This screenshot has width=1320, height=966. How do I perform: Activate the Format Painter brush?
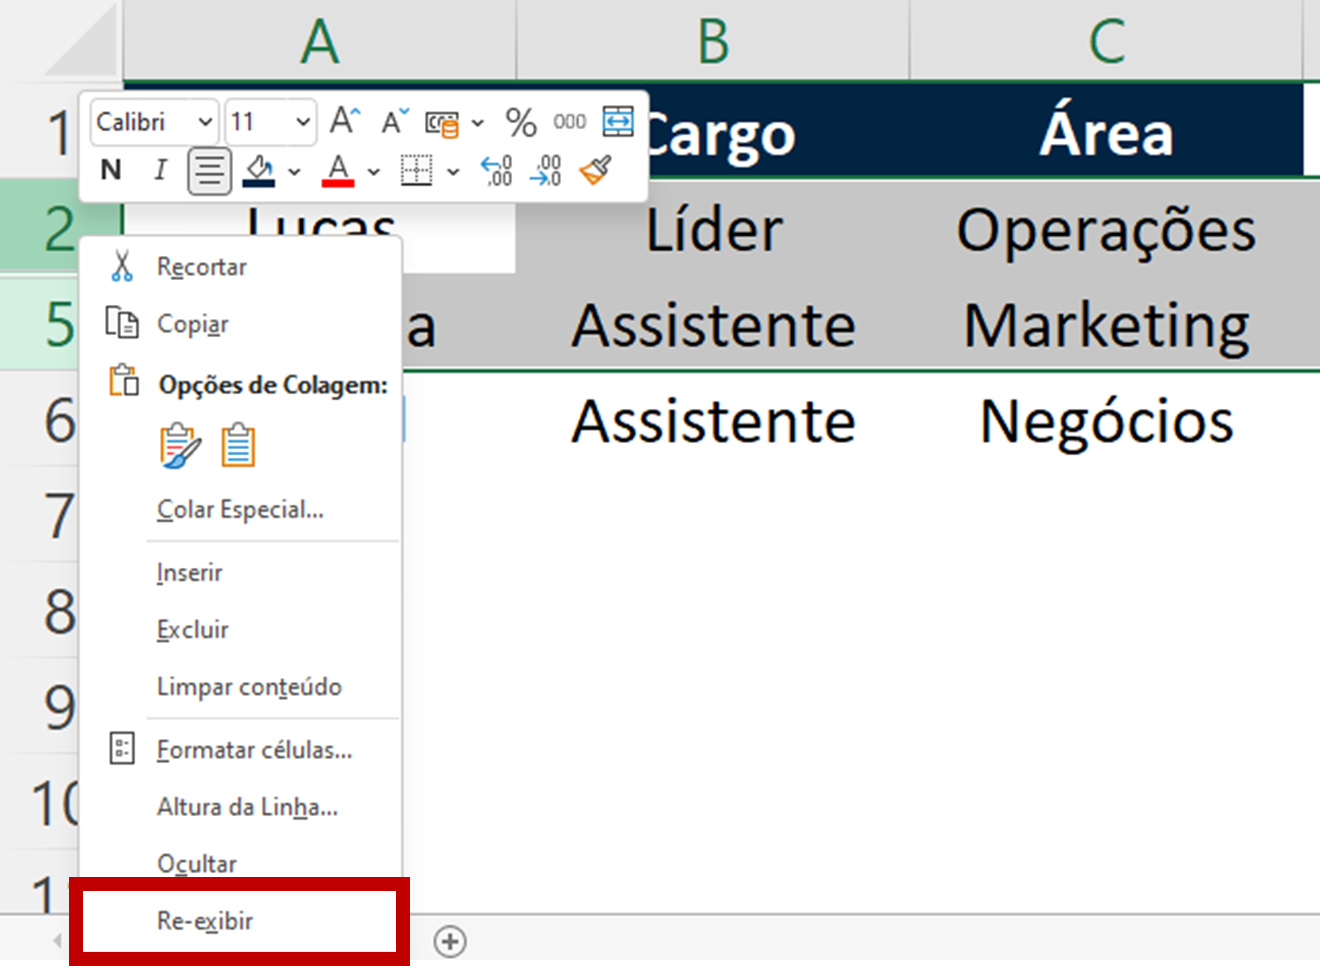(x=595, y=170)
